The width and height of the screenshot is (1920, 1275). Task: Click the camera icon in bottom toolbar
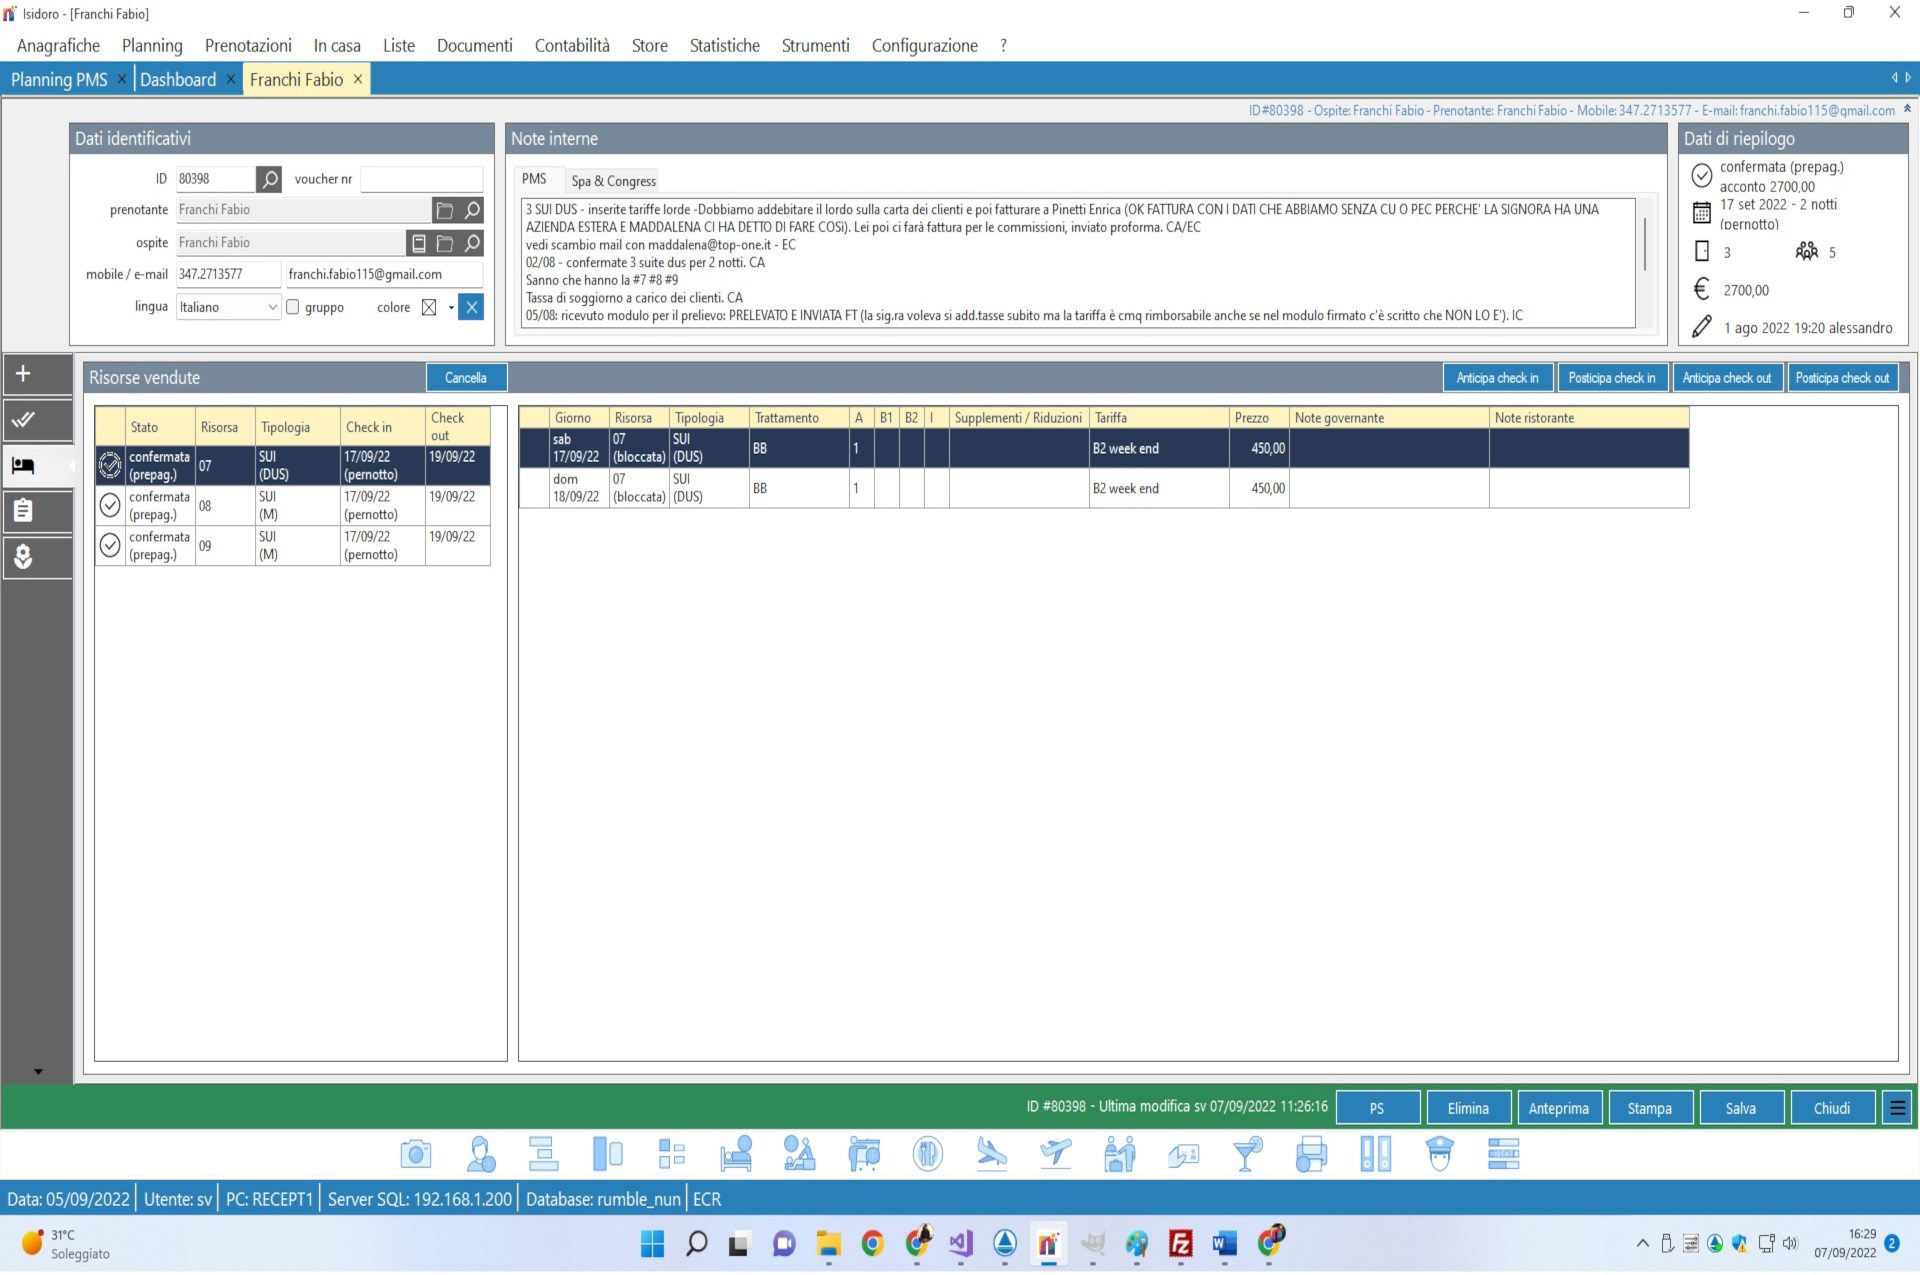point(415,1154)
